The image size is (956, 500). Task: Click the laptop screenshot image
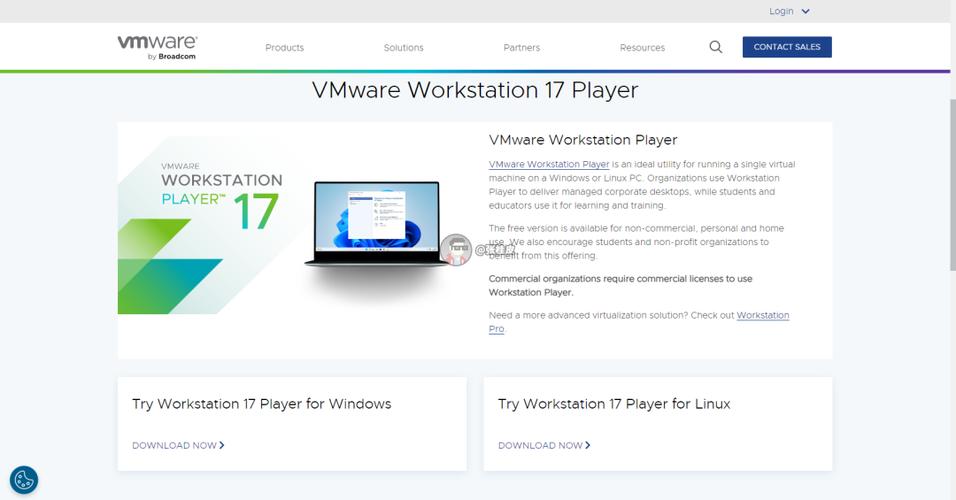click(376, 223)
